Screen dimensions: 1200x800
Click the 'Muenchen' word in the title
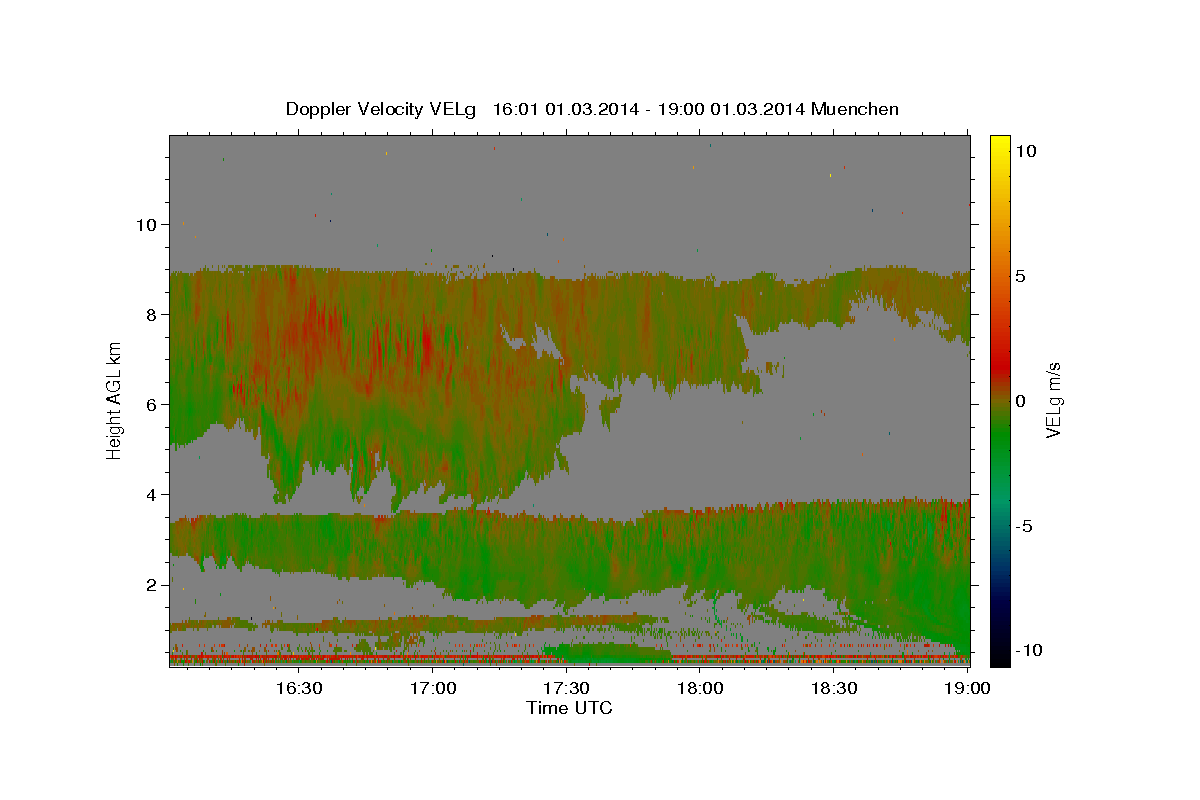tap(856, 109)
